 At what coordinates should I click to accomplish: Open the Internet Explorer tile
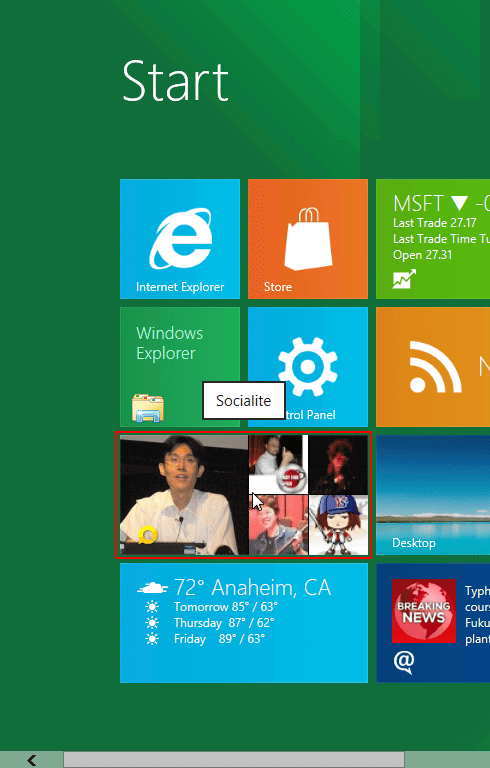(180, 239)
